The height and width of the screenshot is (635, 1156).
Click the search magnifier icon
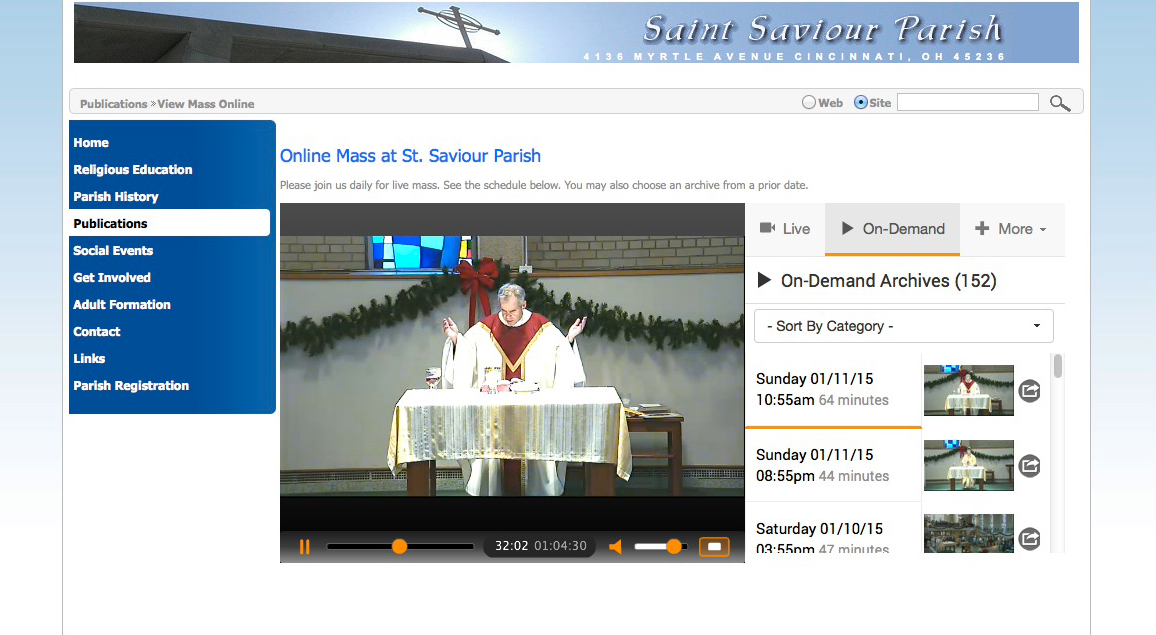point(1060,103)
